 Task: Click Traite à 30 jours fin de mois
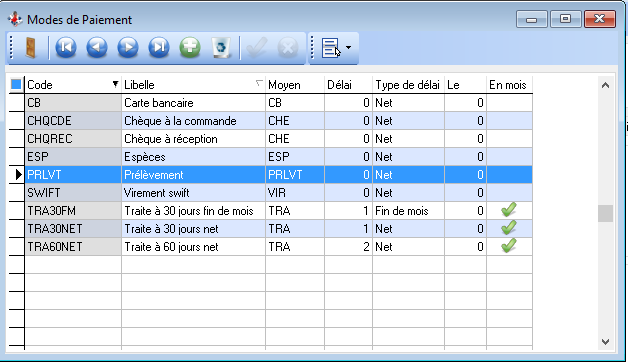(x=193, y=211)
